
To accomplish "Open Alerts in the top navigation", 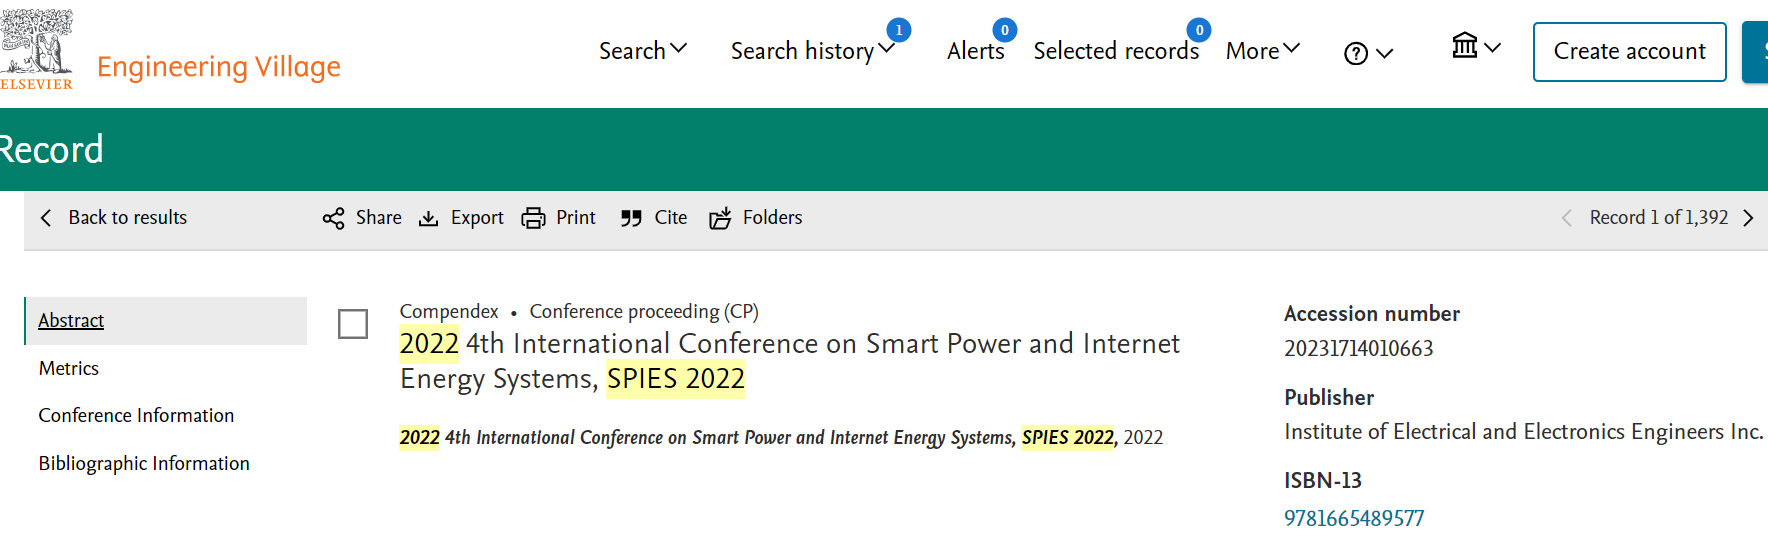I will 975,50.
